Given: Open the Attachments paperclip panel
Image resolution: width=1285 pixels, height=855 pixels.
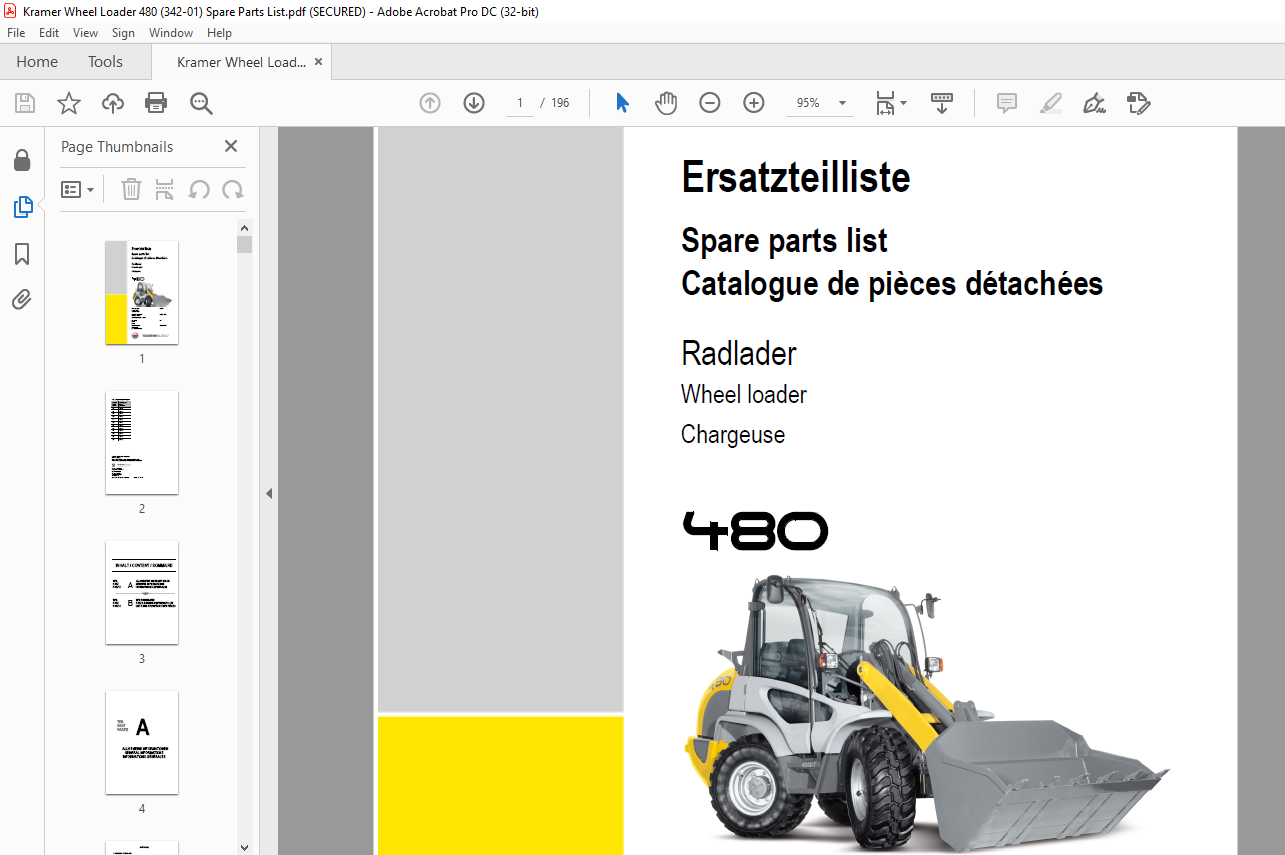Looking at the screenshot, I should click(22, 300).
